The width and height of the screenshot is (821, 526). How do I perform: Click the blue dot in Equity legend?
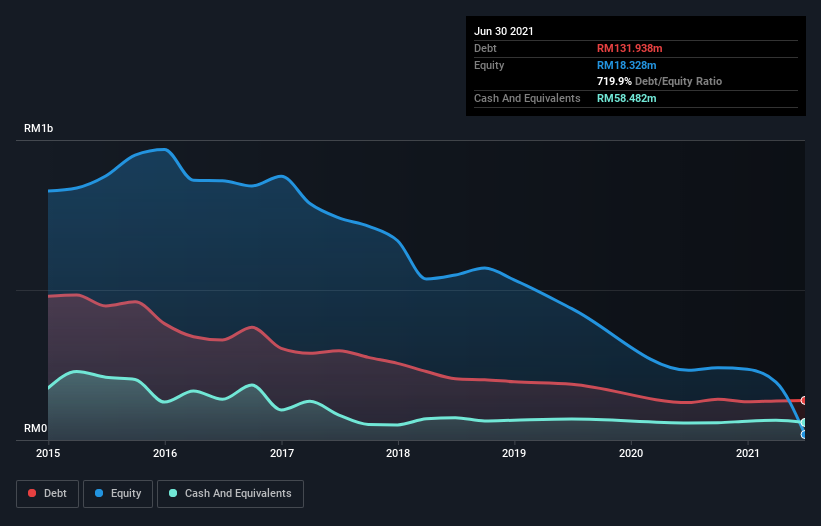click(99, 493)
